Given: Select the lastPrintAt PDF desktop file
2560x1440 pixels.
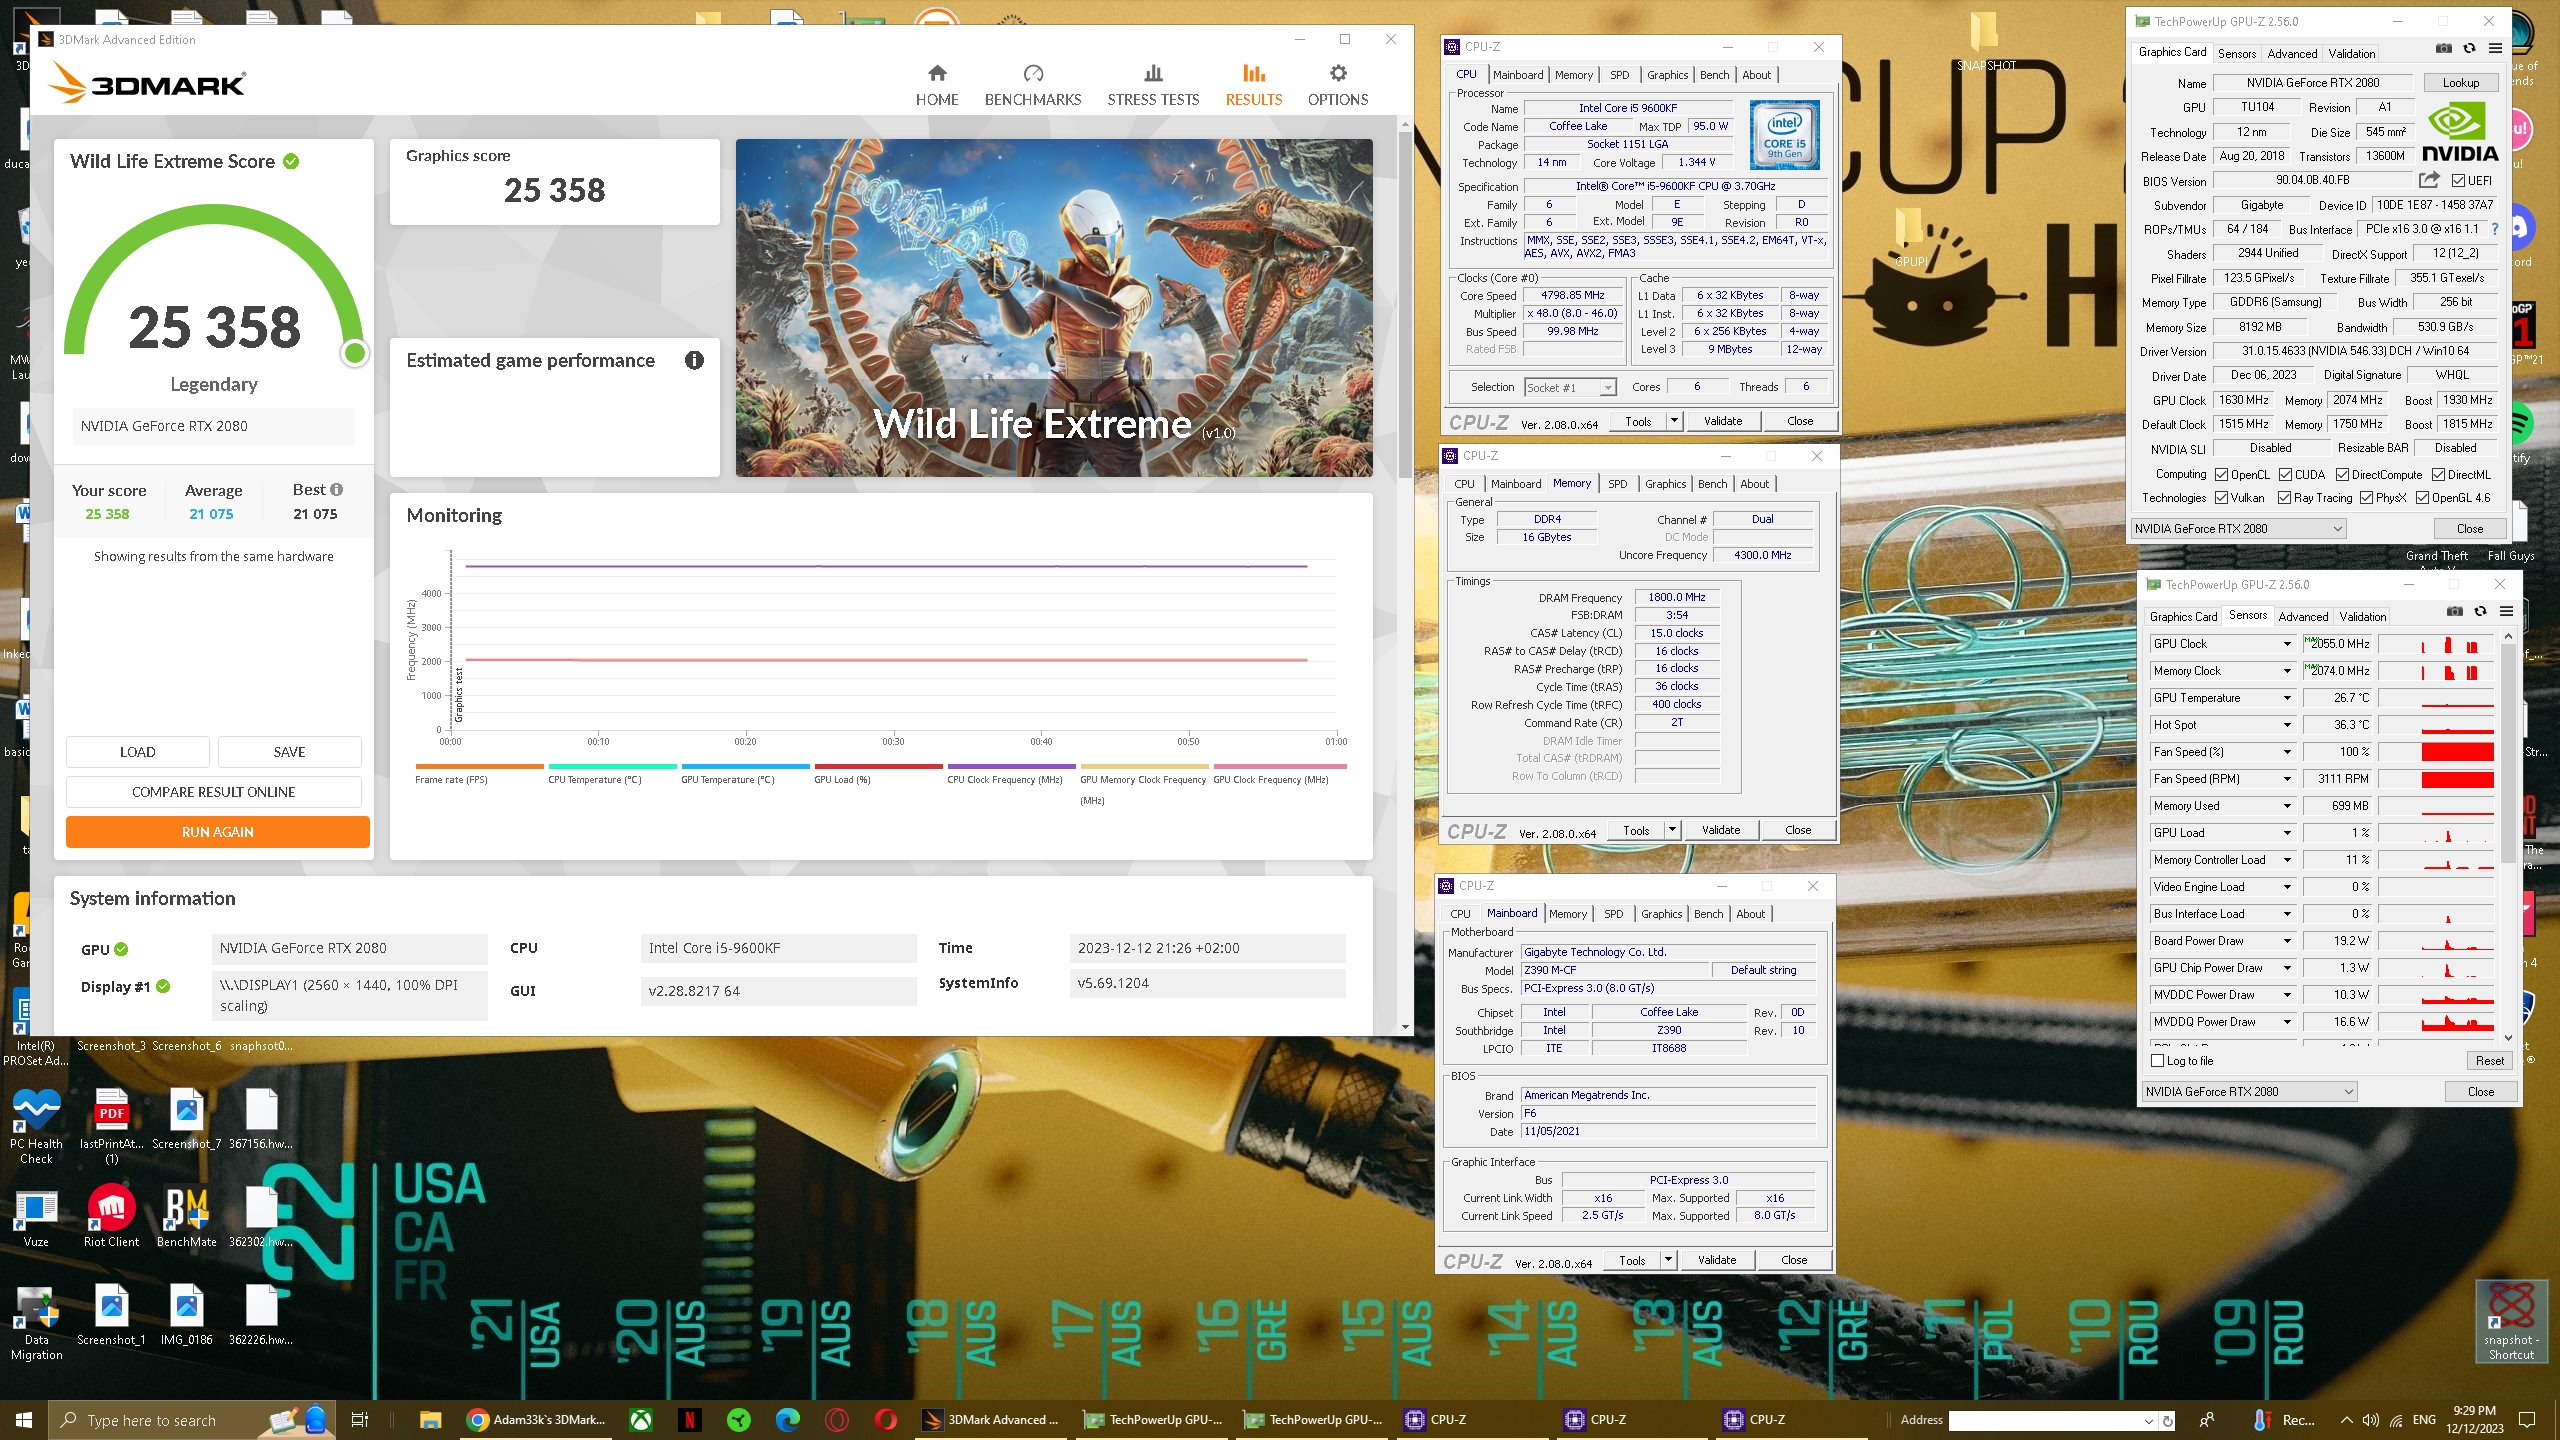Looking at the screenshot, I should 111,1125.
